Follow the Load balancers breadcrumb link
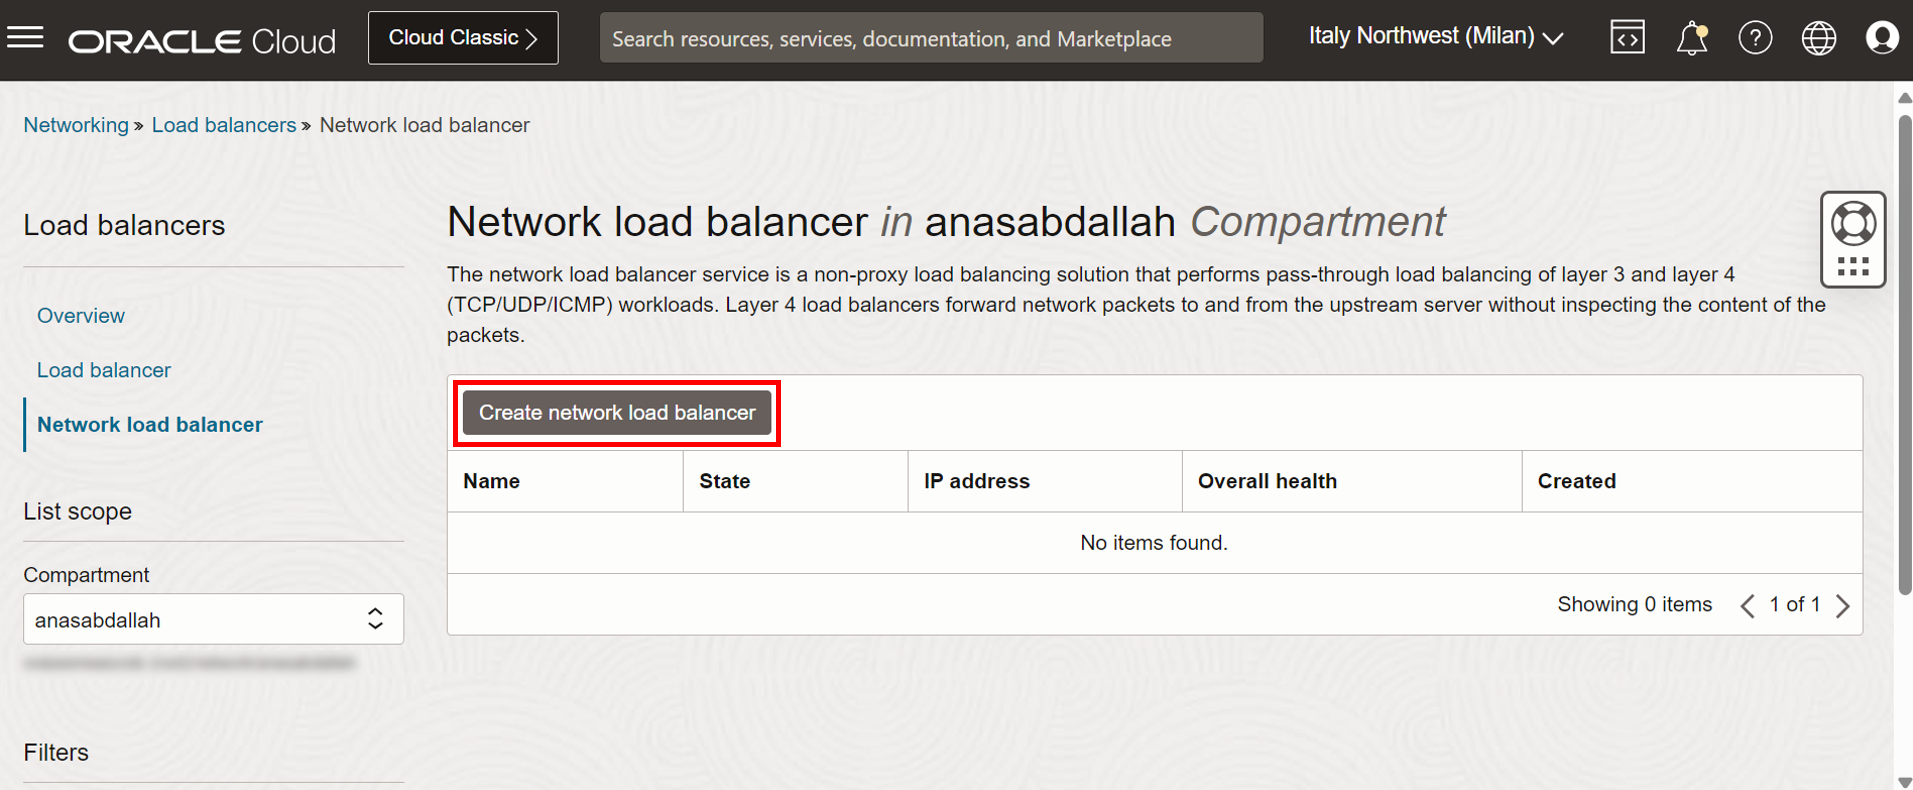 [224, 125]
